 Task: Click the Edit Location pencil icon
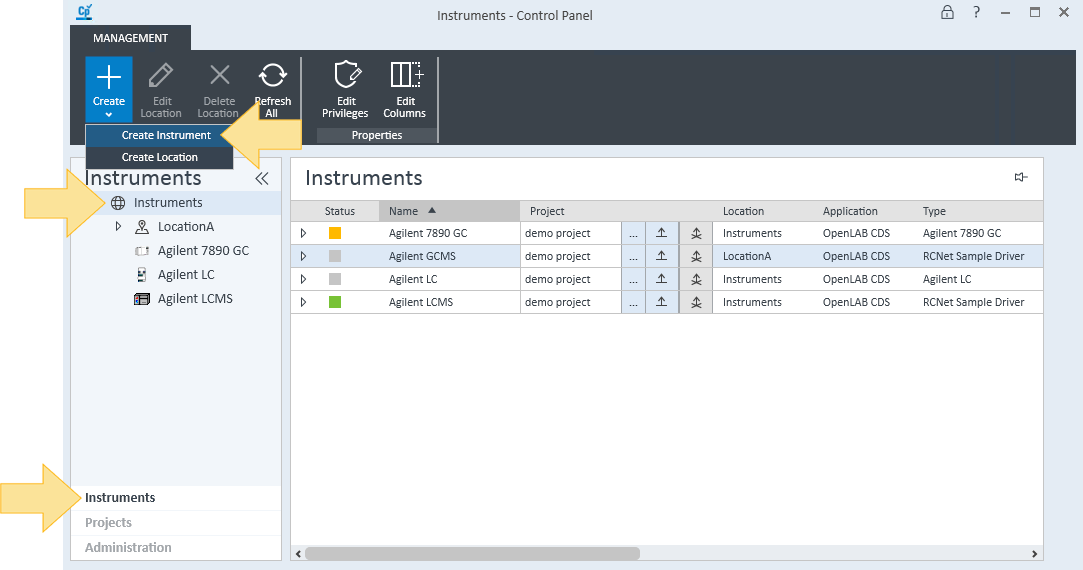[161, 75]
